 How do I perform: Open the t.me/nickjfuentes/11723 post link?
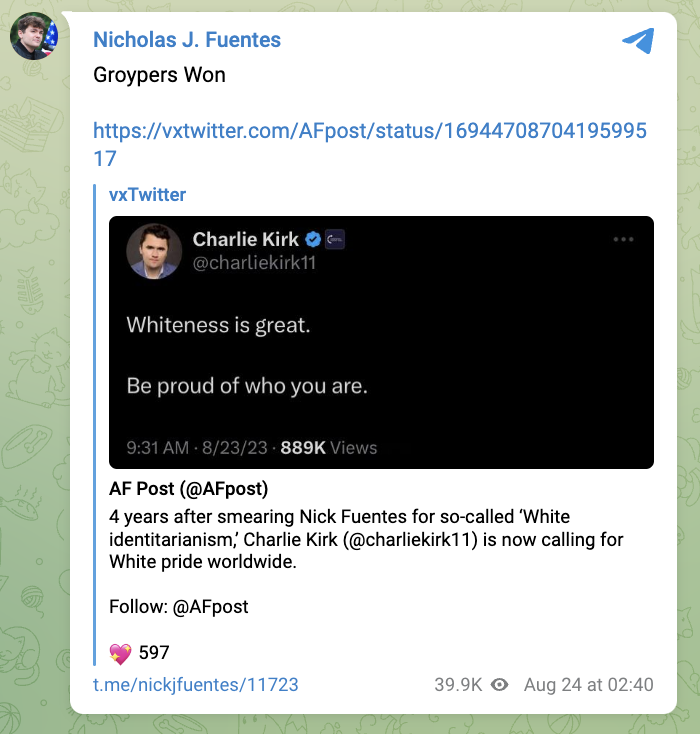click(195, 685)
